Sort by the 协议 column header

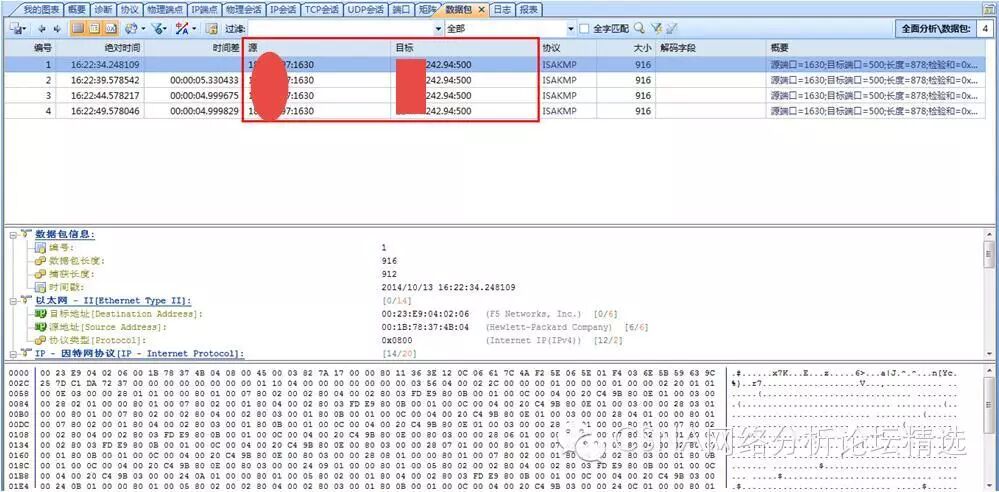pyautogui.click(x=567, y=48)
